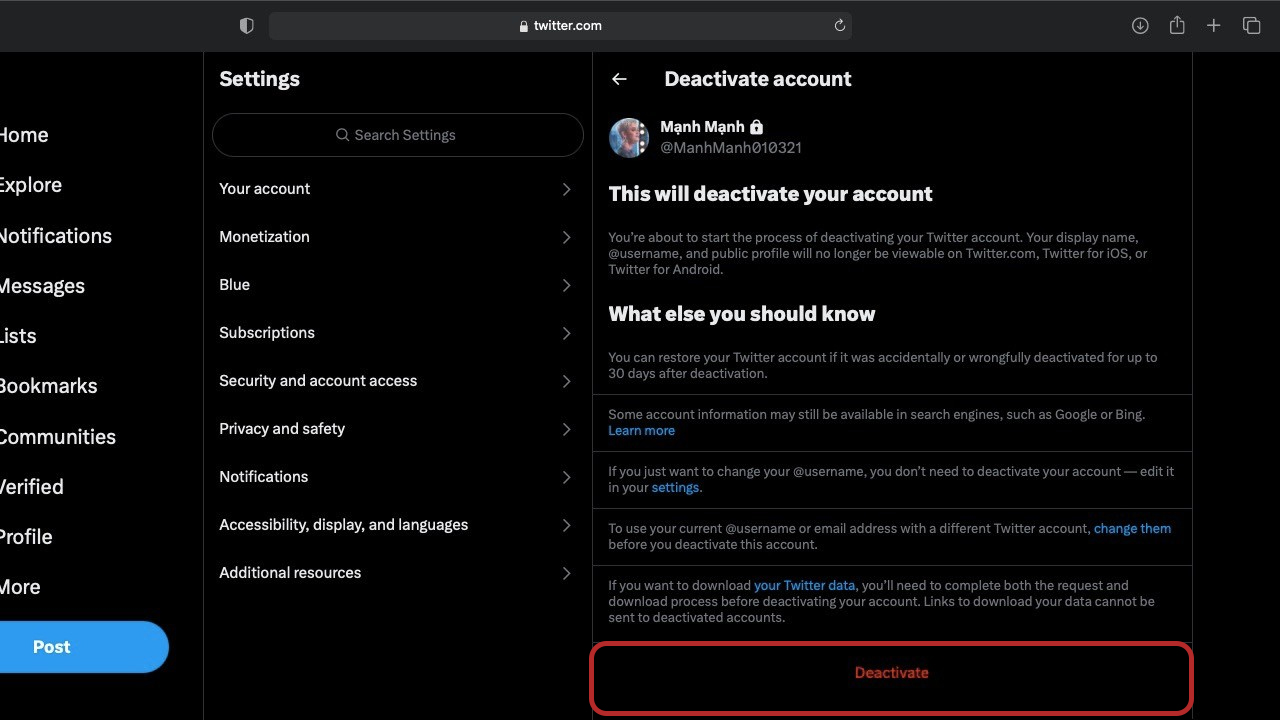Click the Deactivate account page title

pyautogui.click(x=758, y=79)
